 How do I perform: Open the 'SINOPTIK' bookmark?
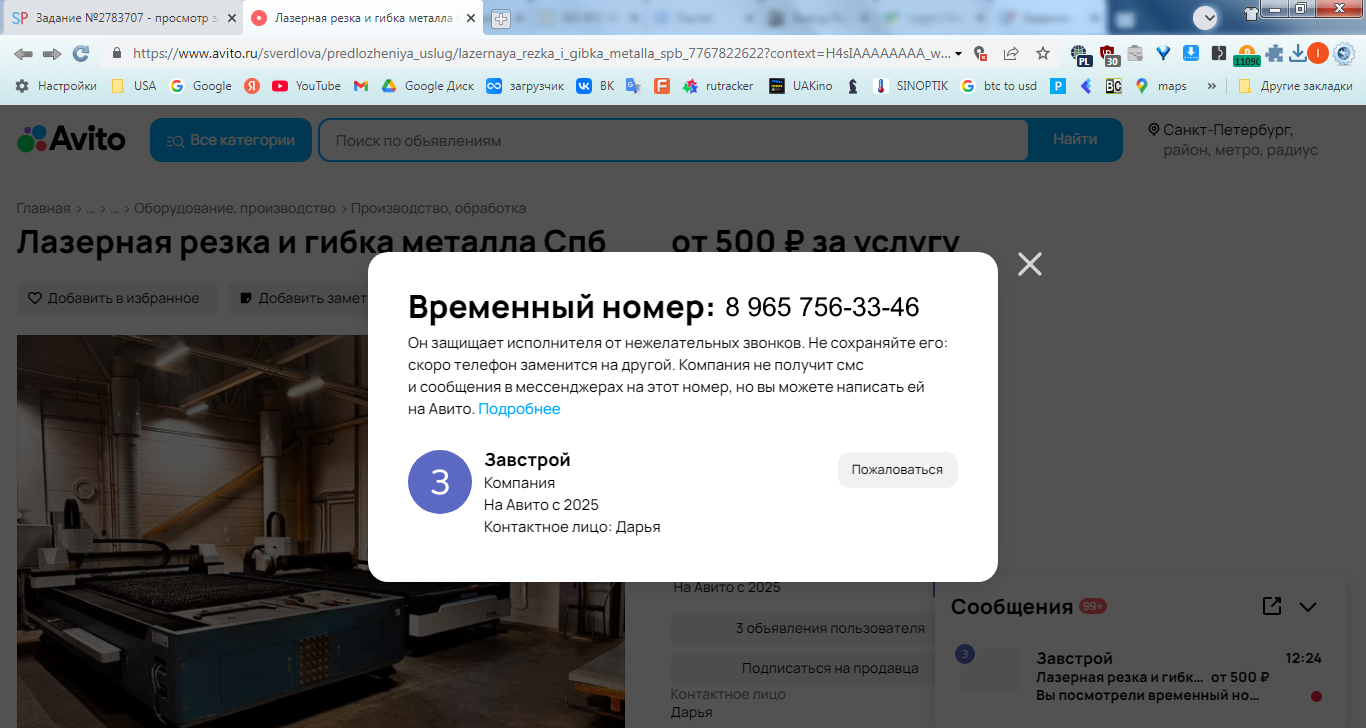[912, 86]
